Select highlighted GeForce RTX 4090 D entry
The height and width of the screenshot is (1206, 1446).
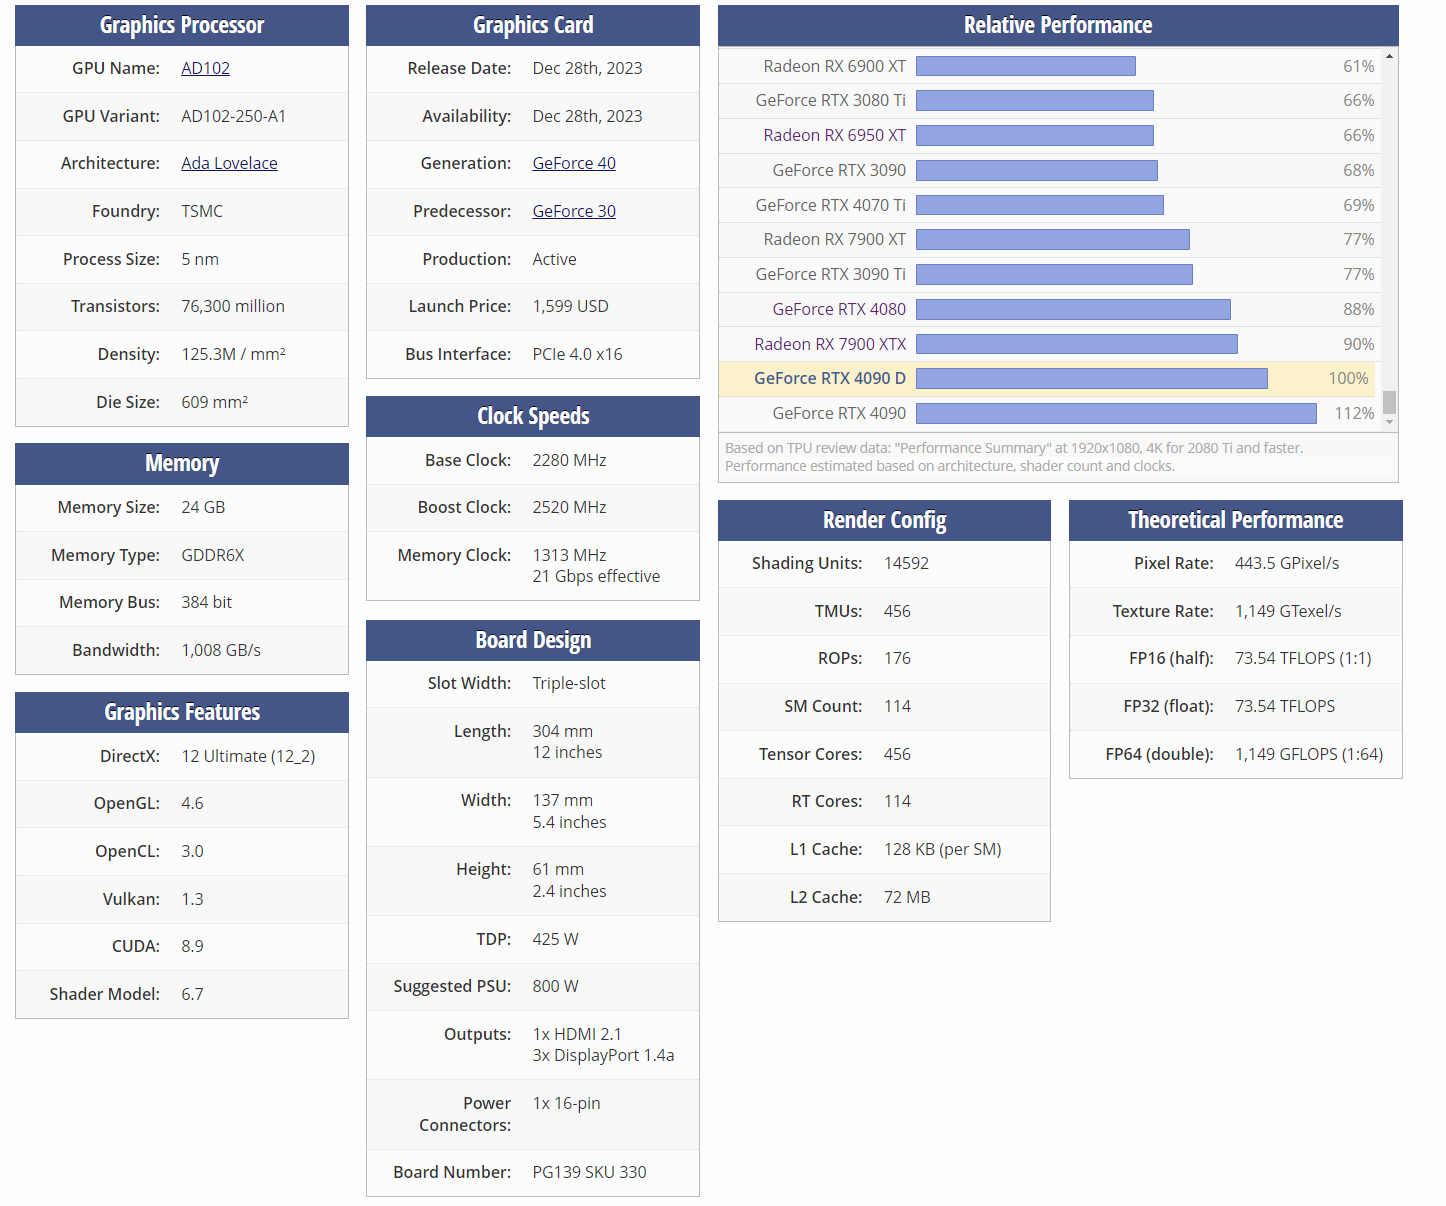830,378
